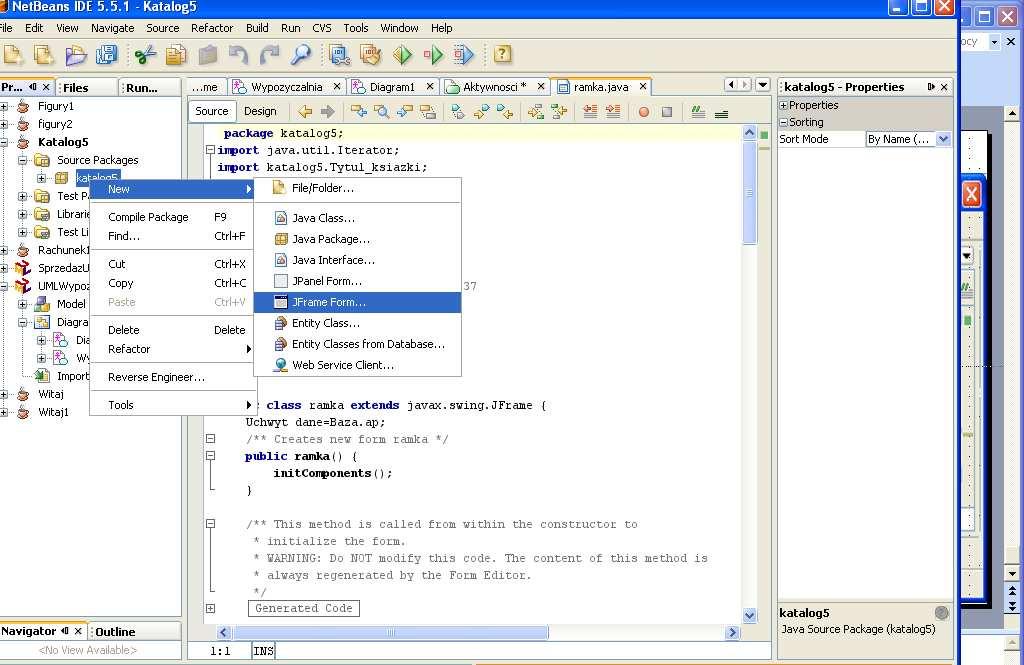The image size is (1024, 665).
Task: Open the Refactor menu in menu bar
Action: click(x=212, y=28)
